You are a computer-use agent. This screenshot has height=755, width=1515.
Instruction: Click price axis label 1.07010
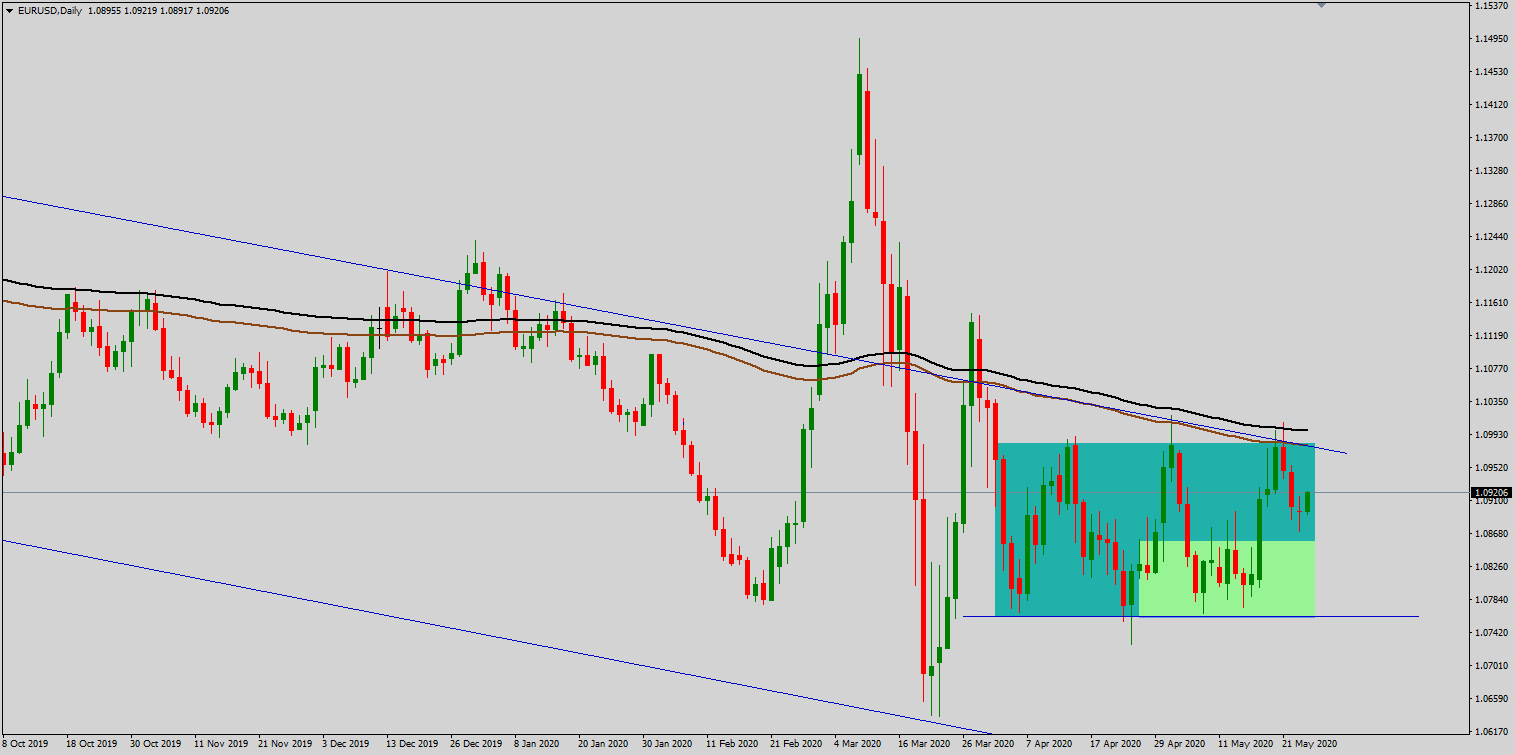click(1490, 666)
